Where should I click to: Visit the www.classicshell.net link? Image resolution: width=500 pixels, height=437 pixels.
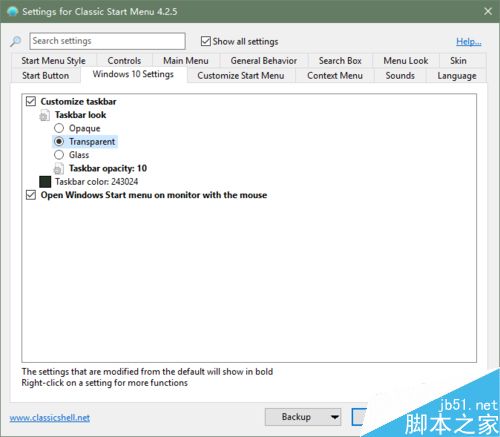pyautogui.click(x=50, y=418)
